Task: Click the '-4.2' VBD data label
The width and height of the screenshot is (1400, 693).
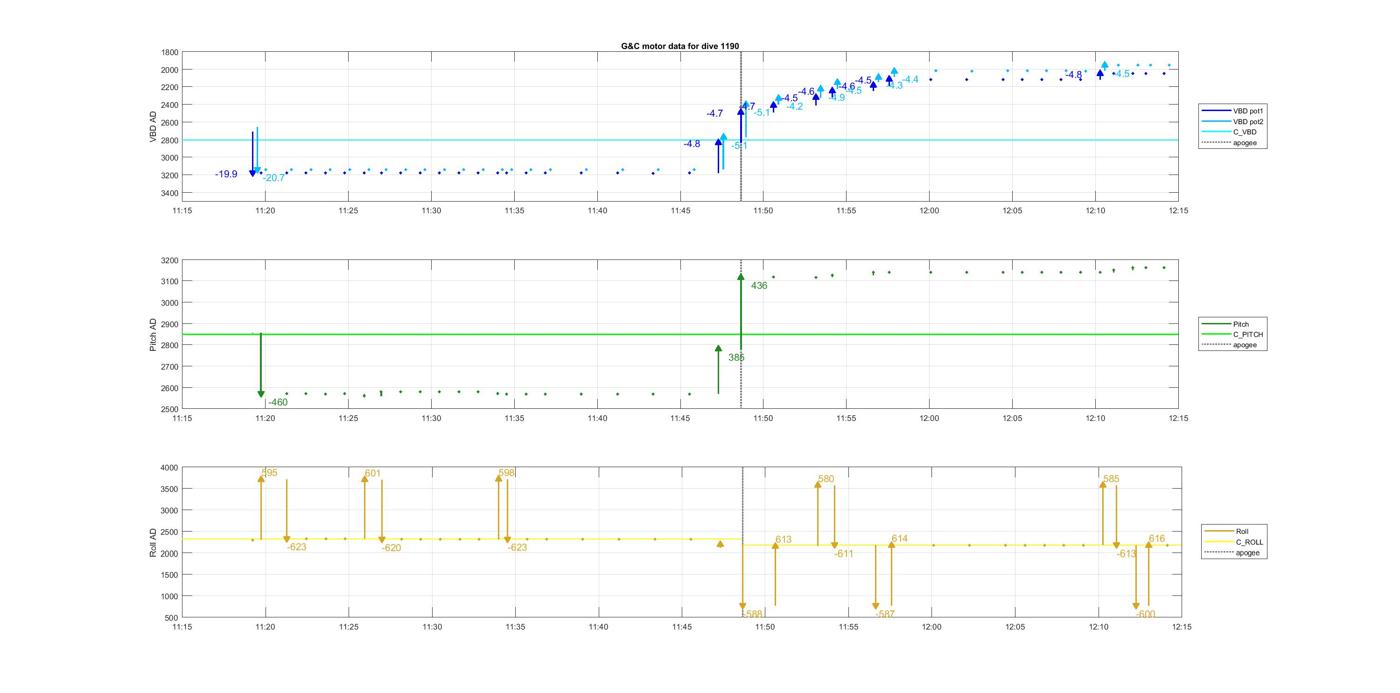Action: tap(794, 106)
